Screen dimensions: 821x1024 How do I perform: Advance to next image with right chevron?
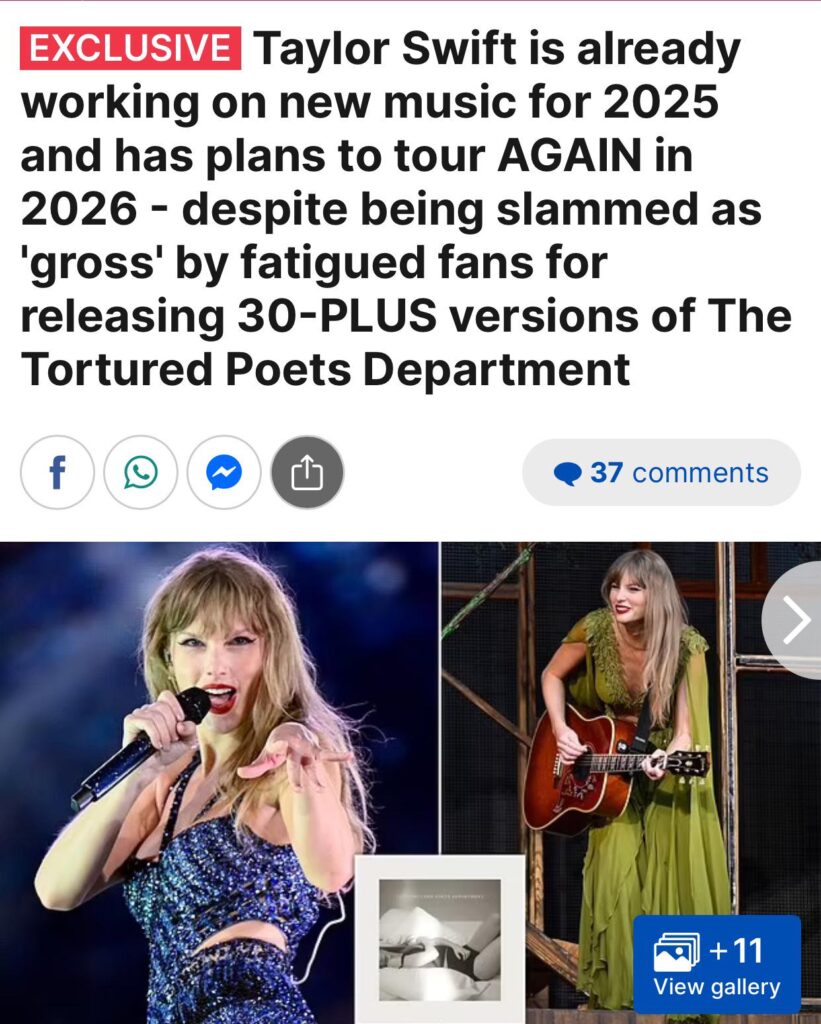794,620
